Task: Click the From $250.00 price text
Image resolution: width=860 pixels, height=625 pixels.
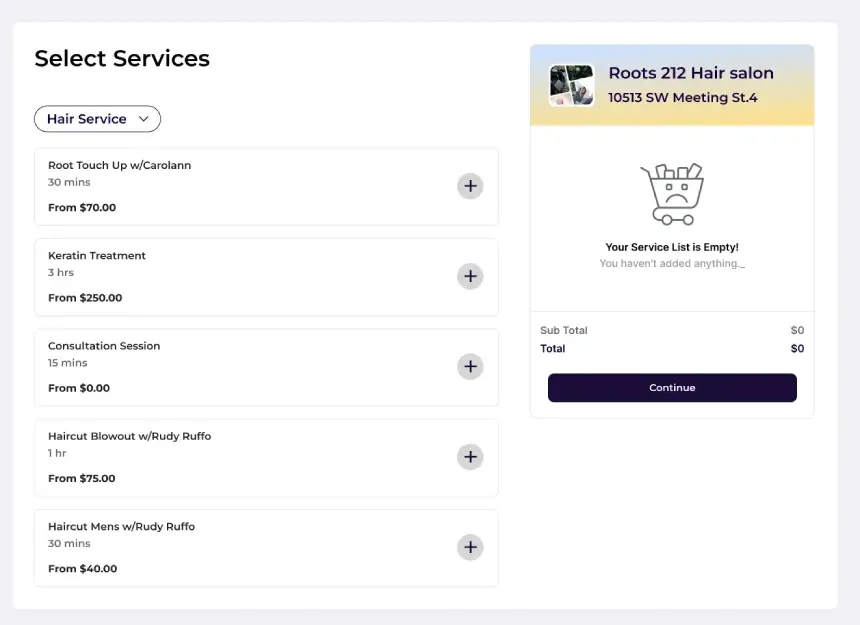Action: [85, 298]
